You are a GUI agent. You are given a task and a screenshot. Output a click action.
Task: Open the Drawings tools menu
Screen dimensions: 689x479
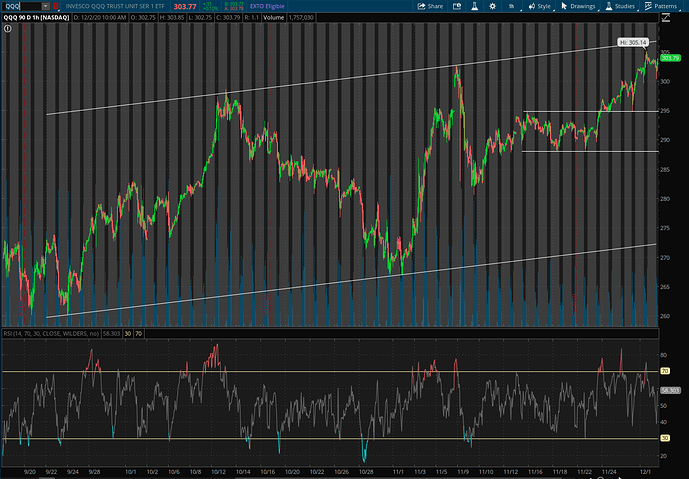[579, 6]
